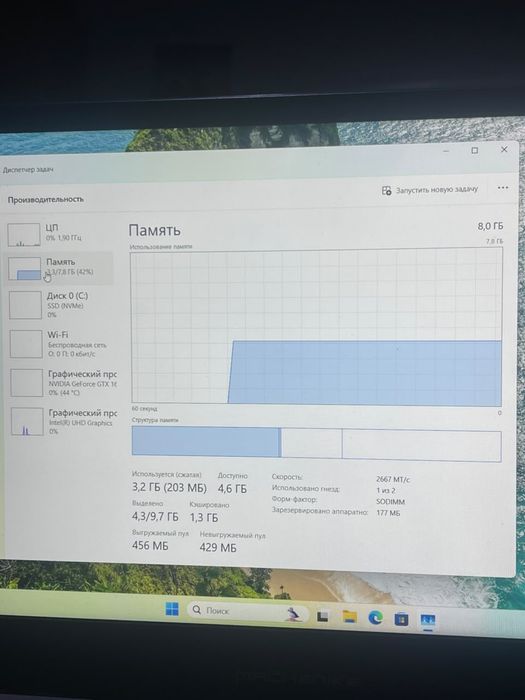Image resolution: width=525 pixels, height=700 pixels.
Task: Open Microsoft Edge from the taskbar
Action: [375, 617]
